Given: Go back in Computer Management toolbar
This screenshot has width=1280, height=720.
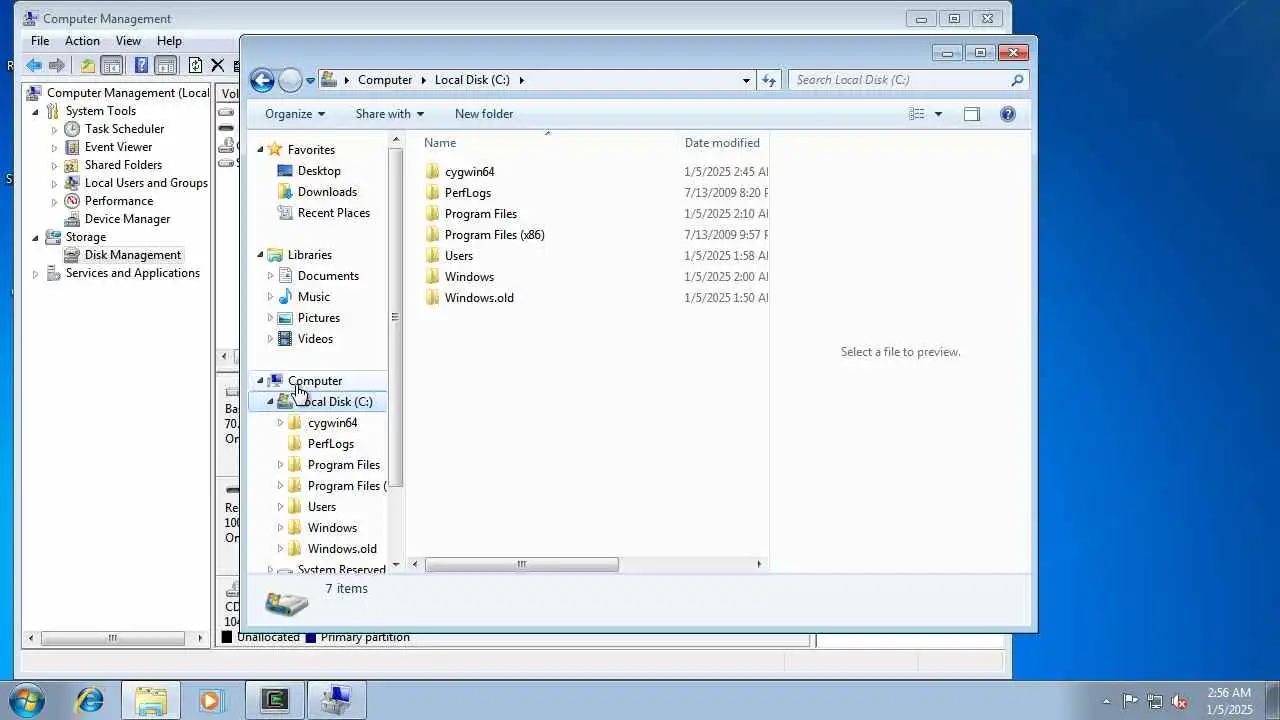Looking at the screenshot, I should [34, 66].
